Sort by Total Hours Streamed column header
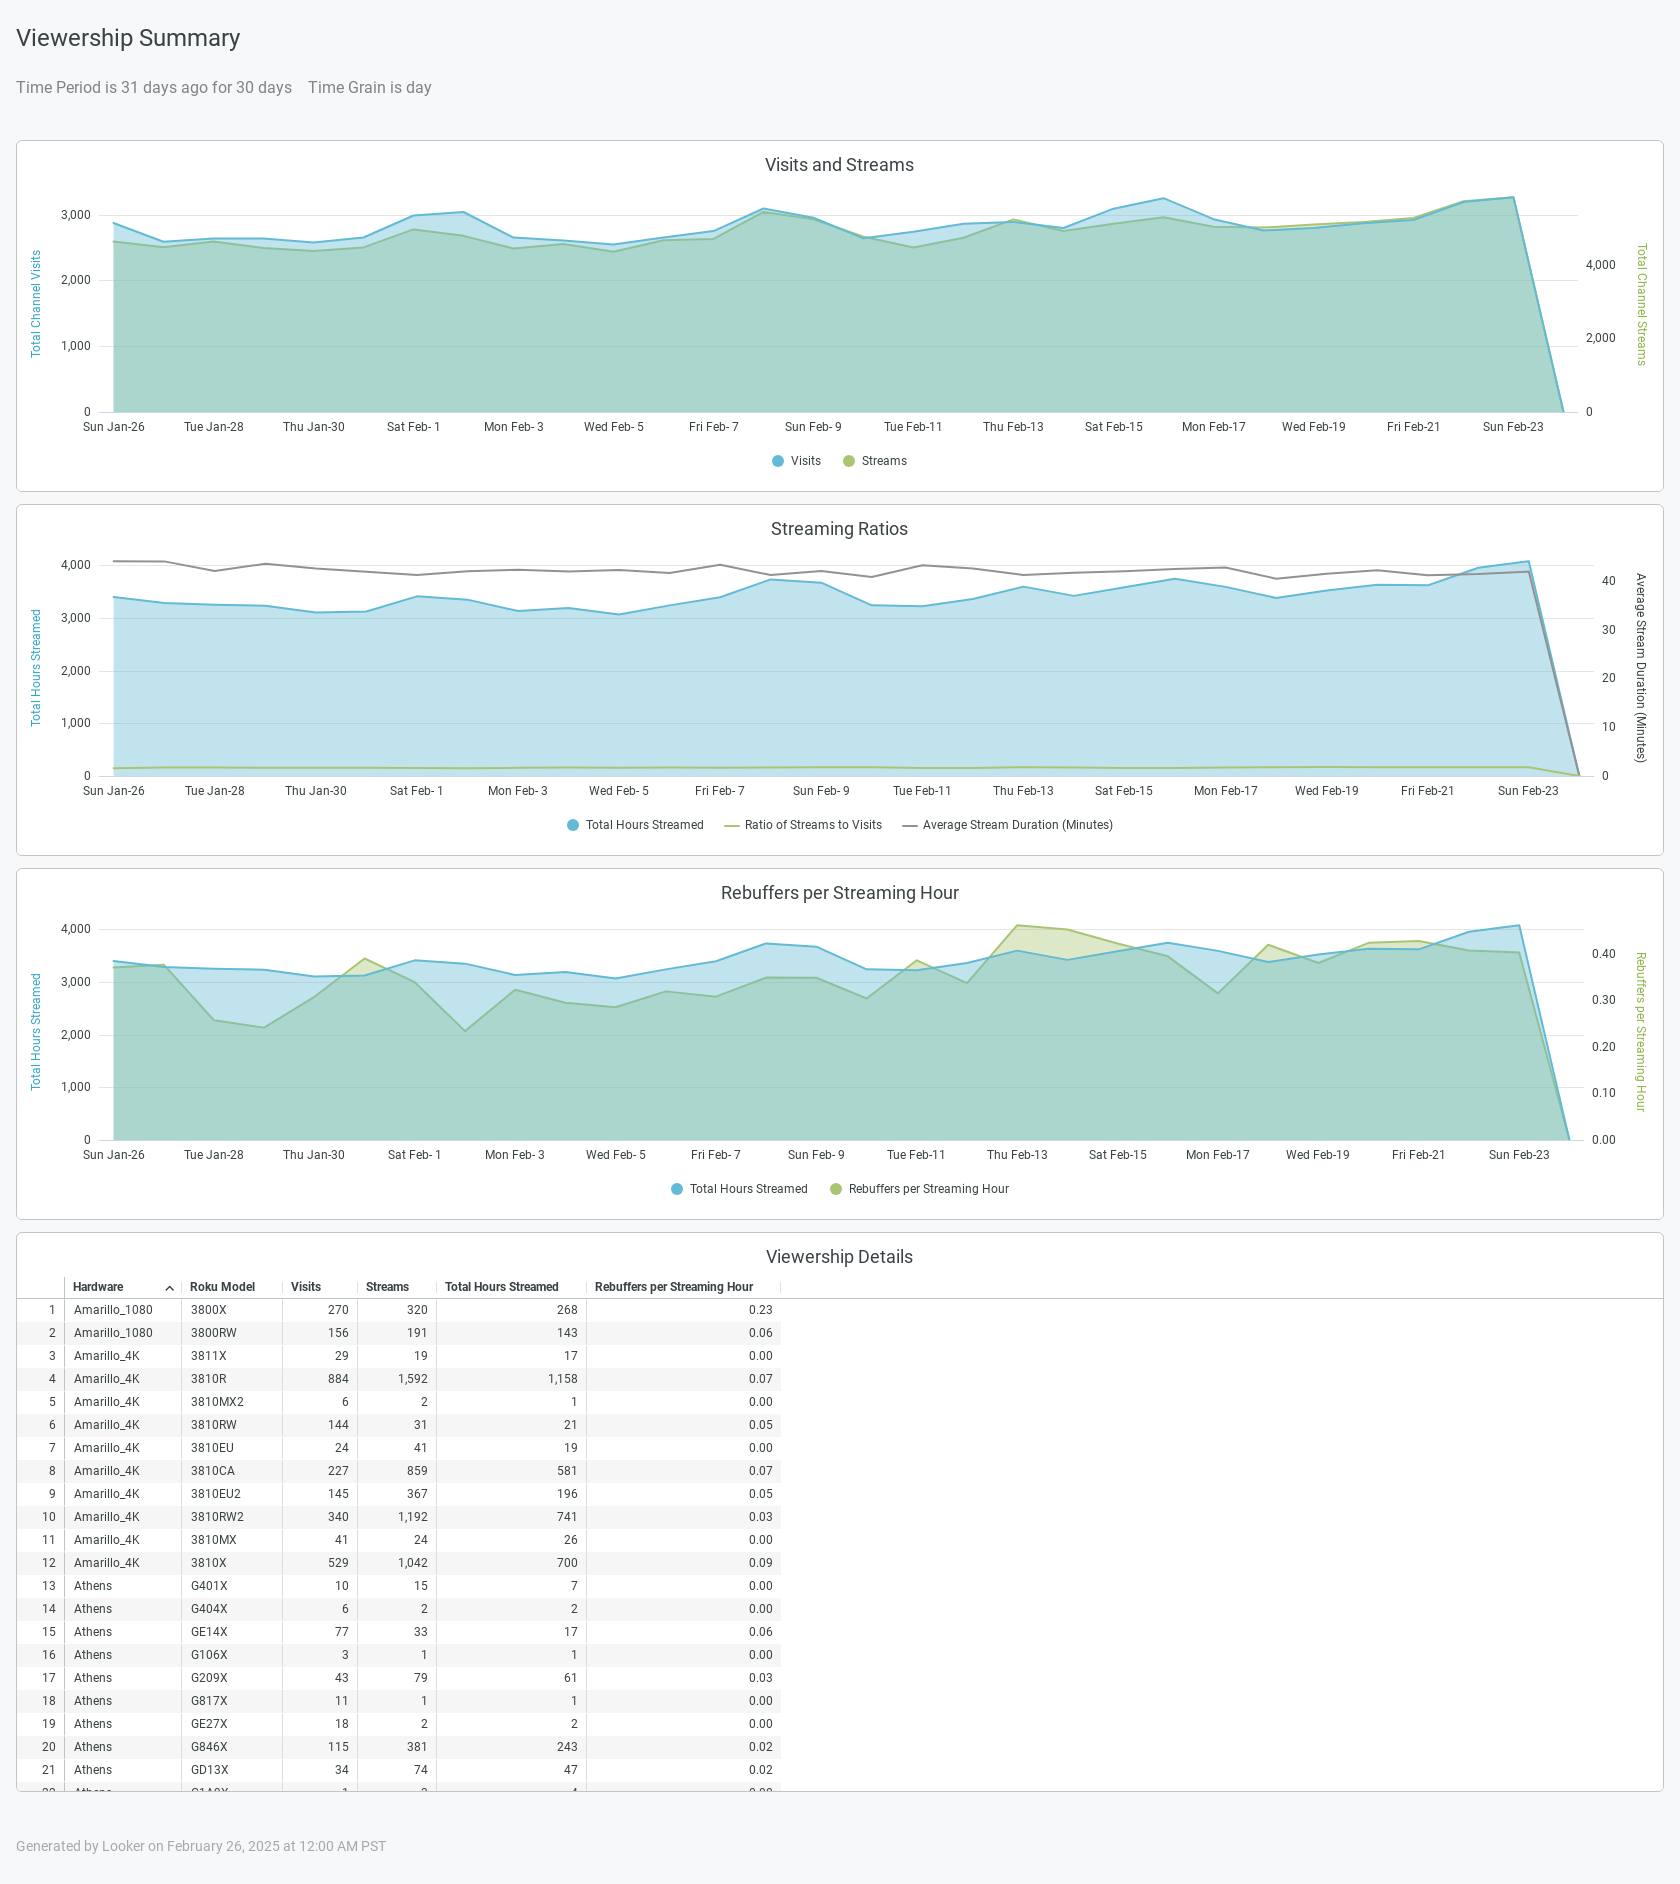The height and width of the screenshot is (1884, 1680). (502, 1287)
